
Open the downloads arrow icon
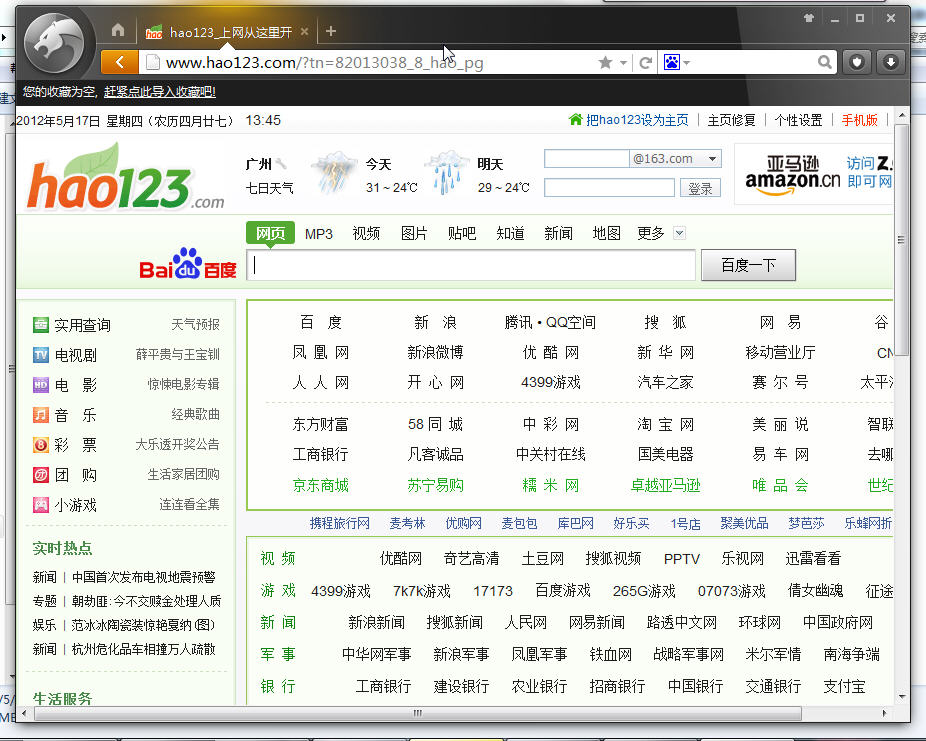coord(889,62)
